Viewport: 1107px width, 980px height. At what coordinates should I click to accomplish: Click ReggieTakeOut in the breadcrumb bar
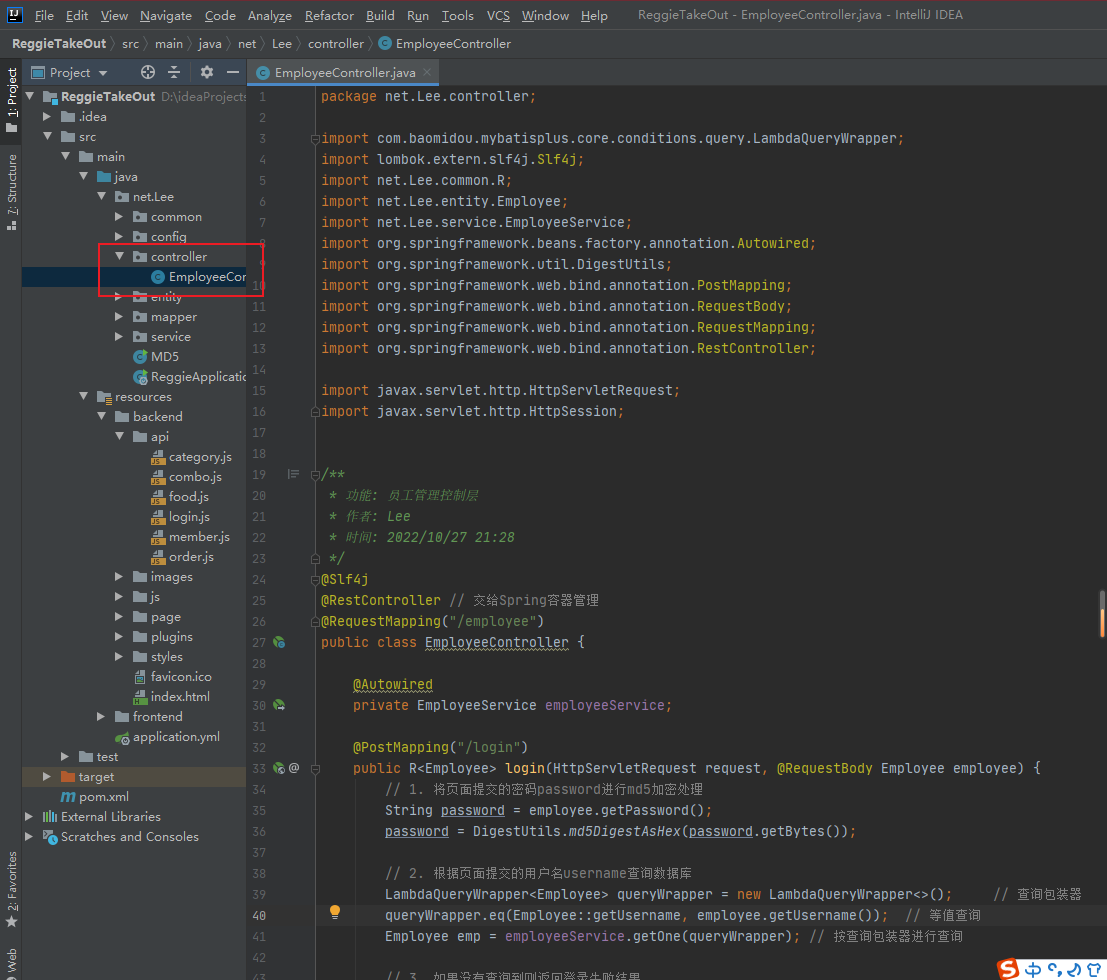click(59, 44)
